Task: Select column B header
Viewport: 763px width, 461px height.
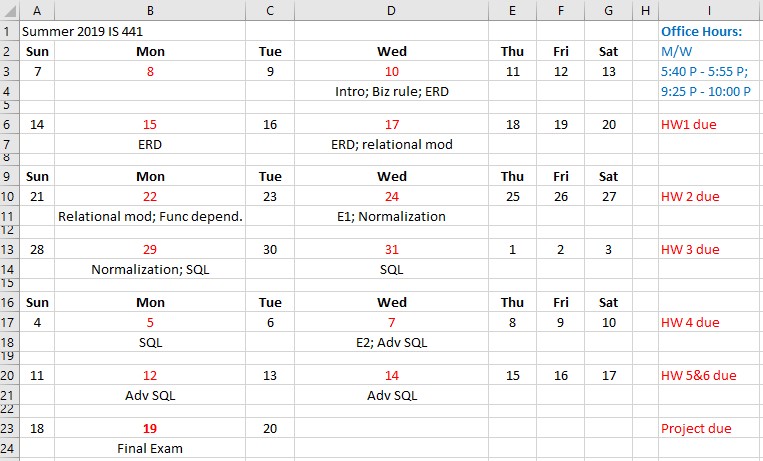Action: [150, 10]
